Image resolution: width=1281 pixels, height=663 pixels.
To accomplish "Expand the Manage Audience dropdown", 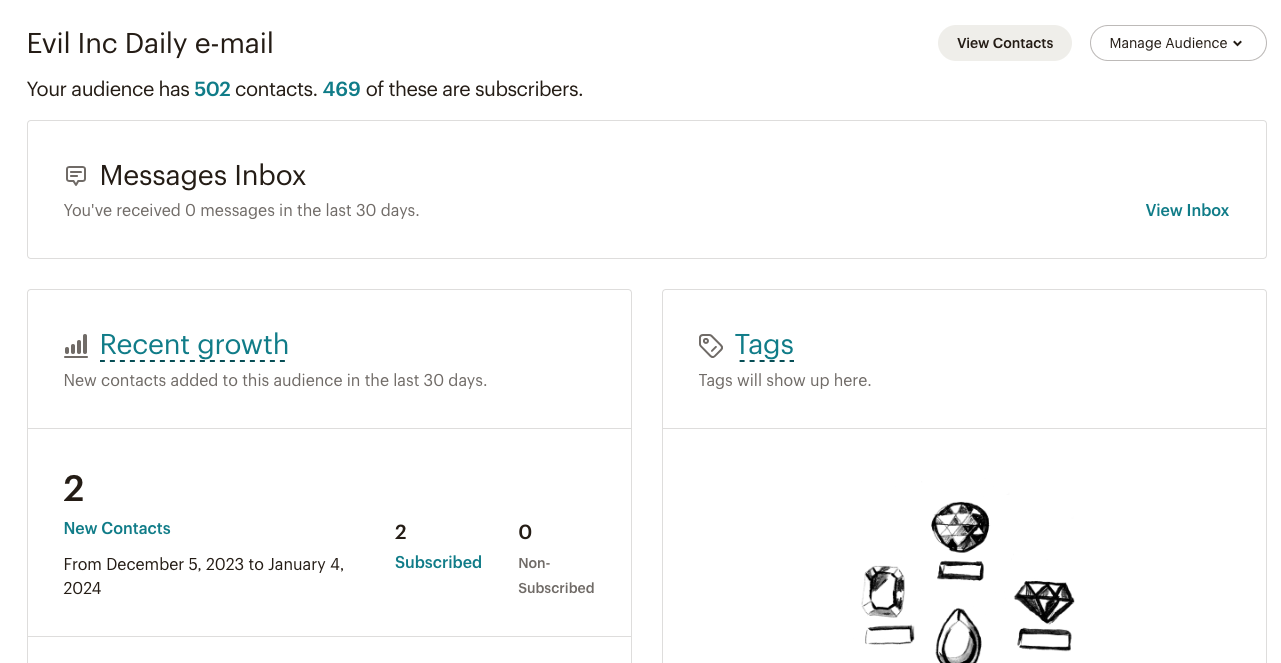I will [x=1177, y=43].
